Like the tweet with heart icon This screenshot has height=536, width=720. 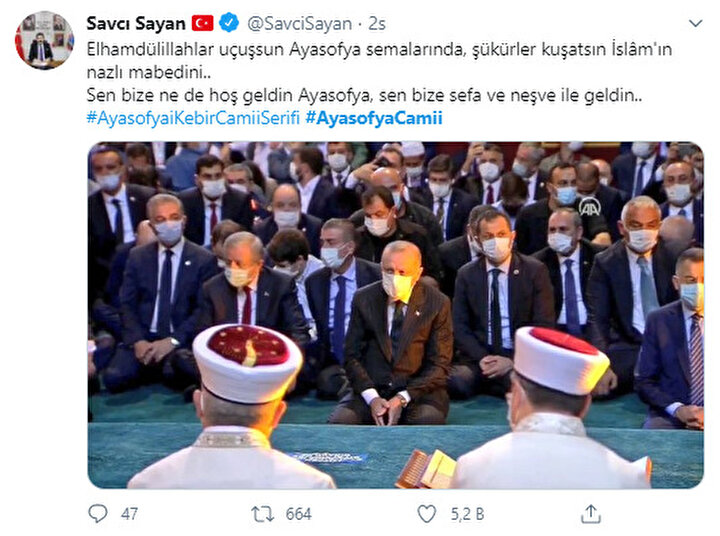427,514
